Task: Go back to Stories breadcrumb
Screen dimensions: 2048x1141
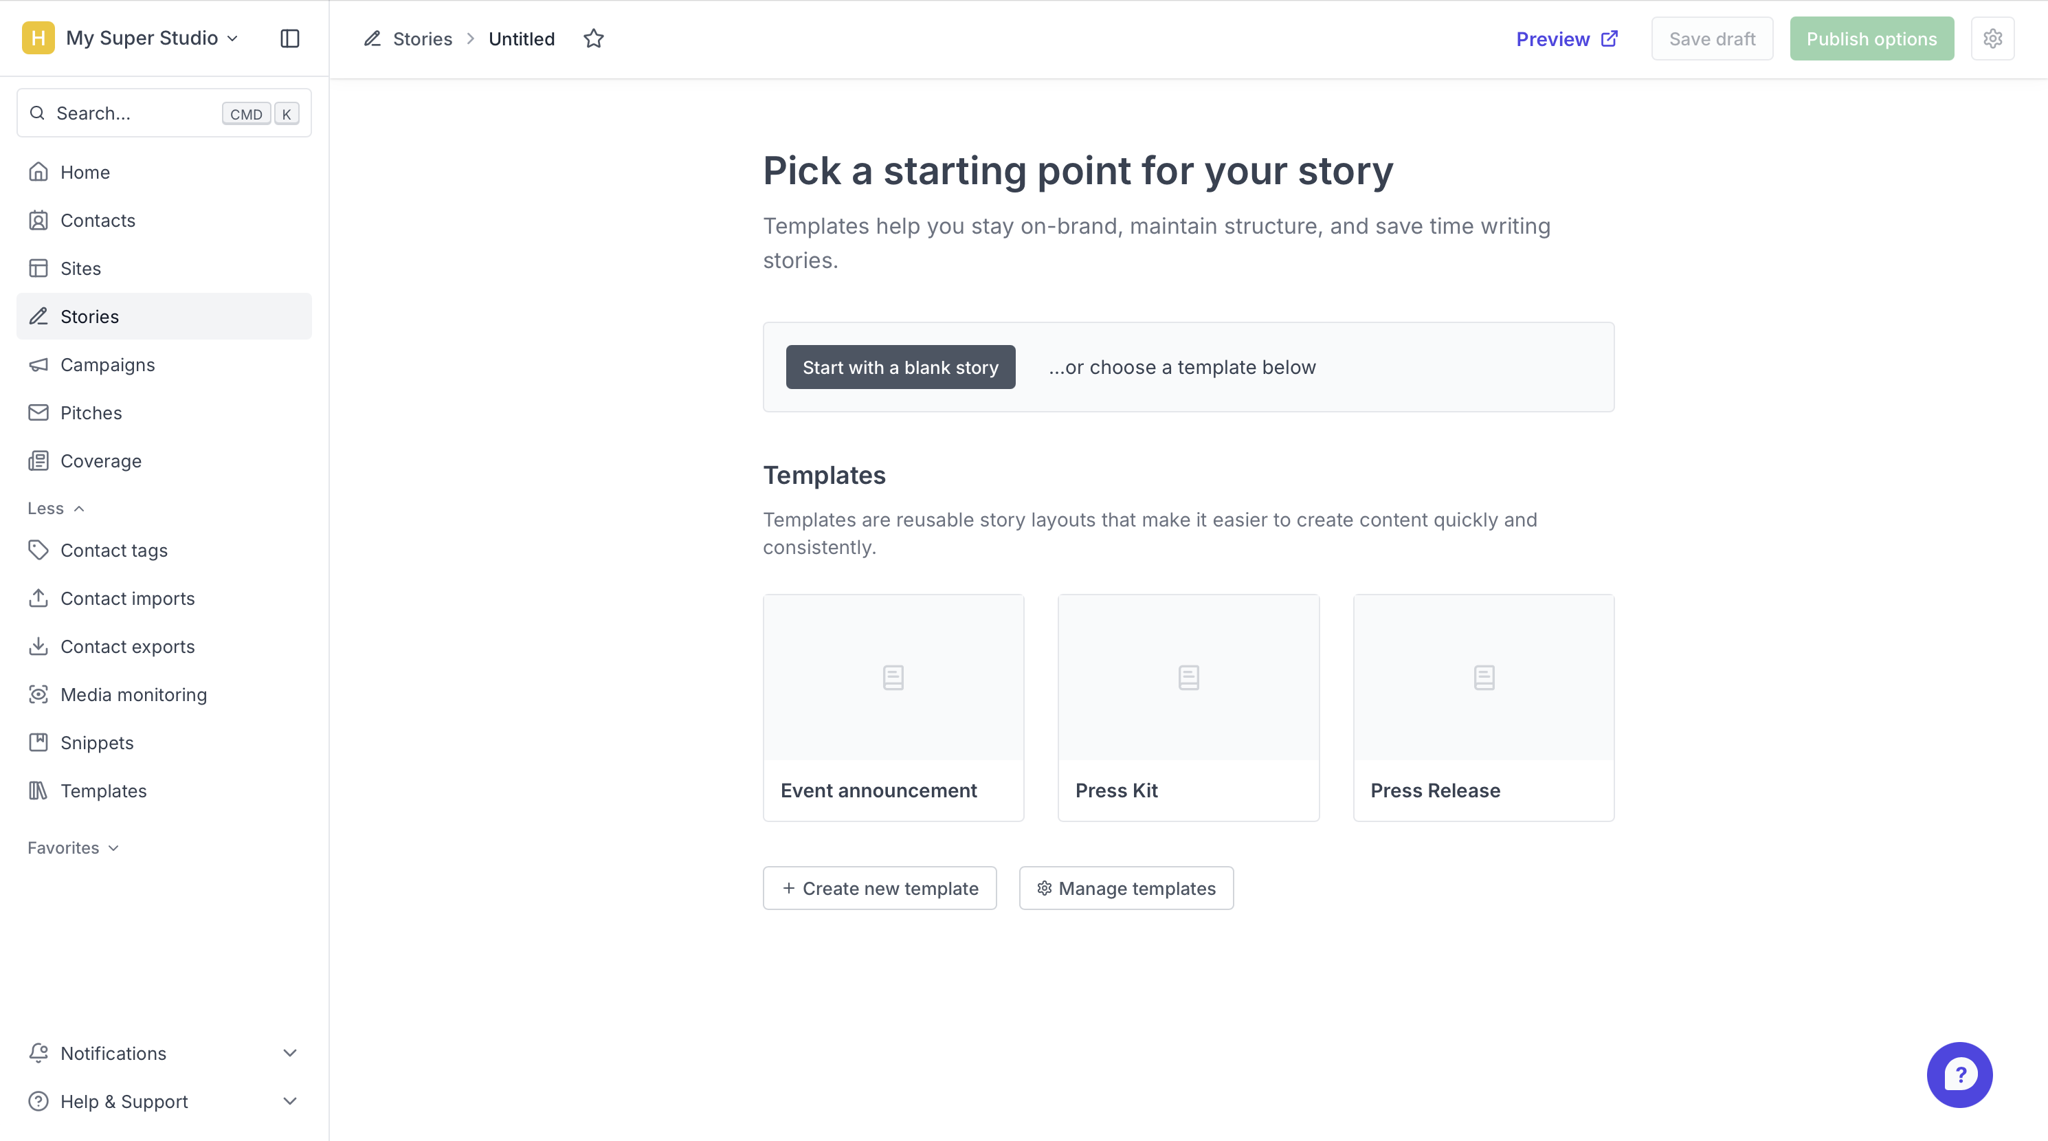Action: coord(421,39)
